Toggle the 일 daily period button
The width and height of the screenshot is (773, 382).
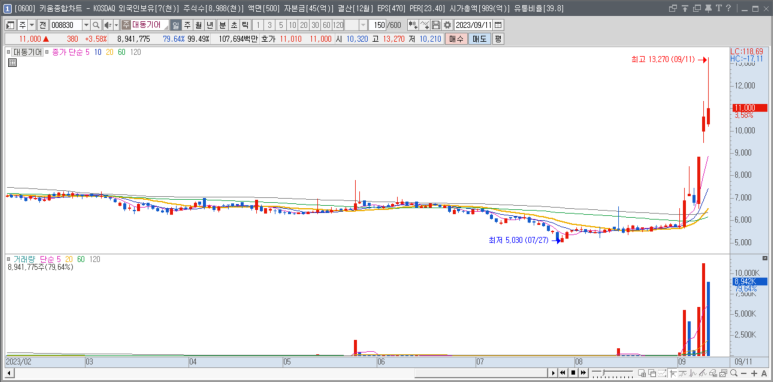pos(176,25)
